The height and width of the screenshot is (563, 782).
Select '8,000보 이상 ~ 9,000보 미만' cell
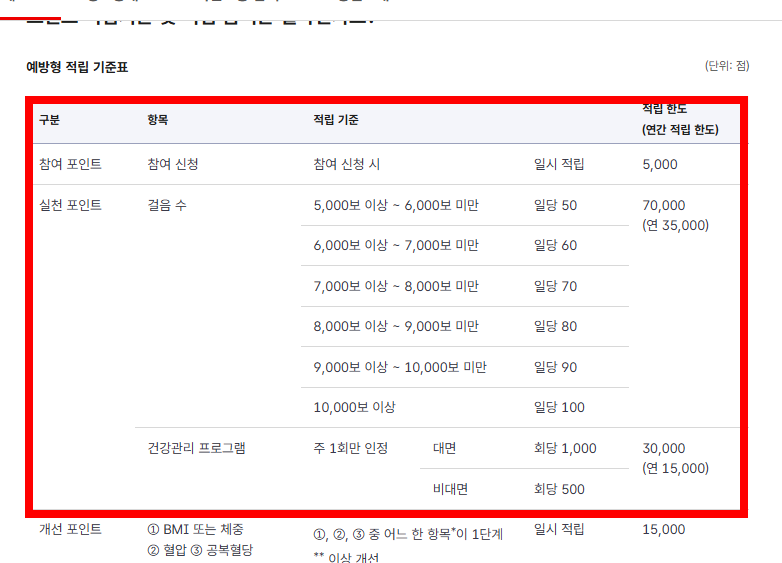(396, 326)
